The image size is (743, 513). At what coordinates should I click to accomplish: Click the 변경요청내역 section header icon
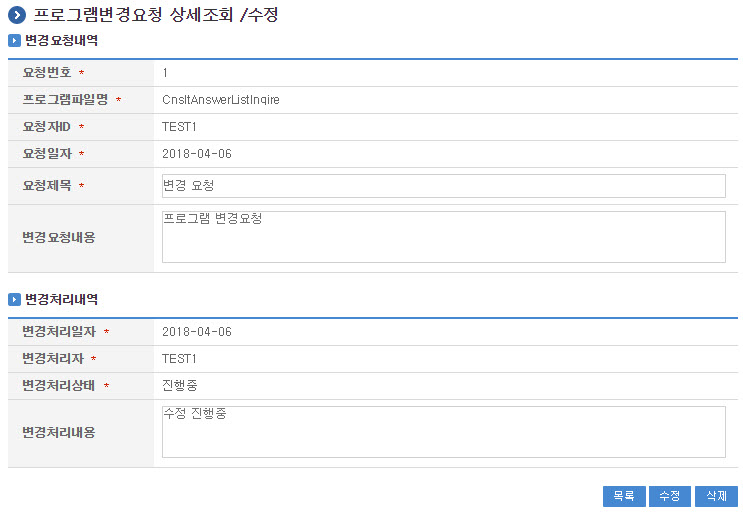14,41
